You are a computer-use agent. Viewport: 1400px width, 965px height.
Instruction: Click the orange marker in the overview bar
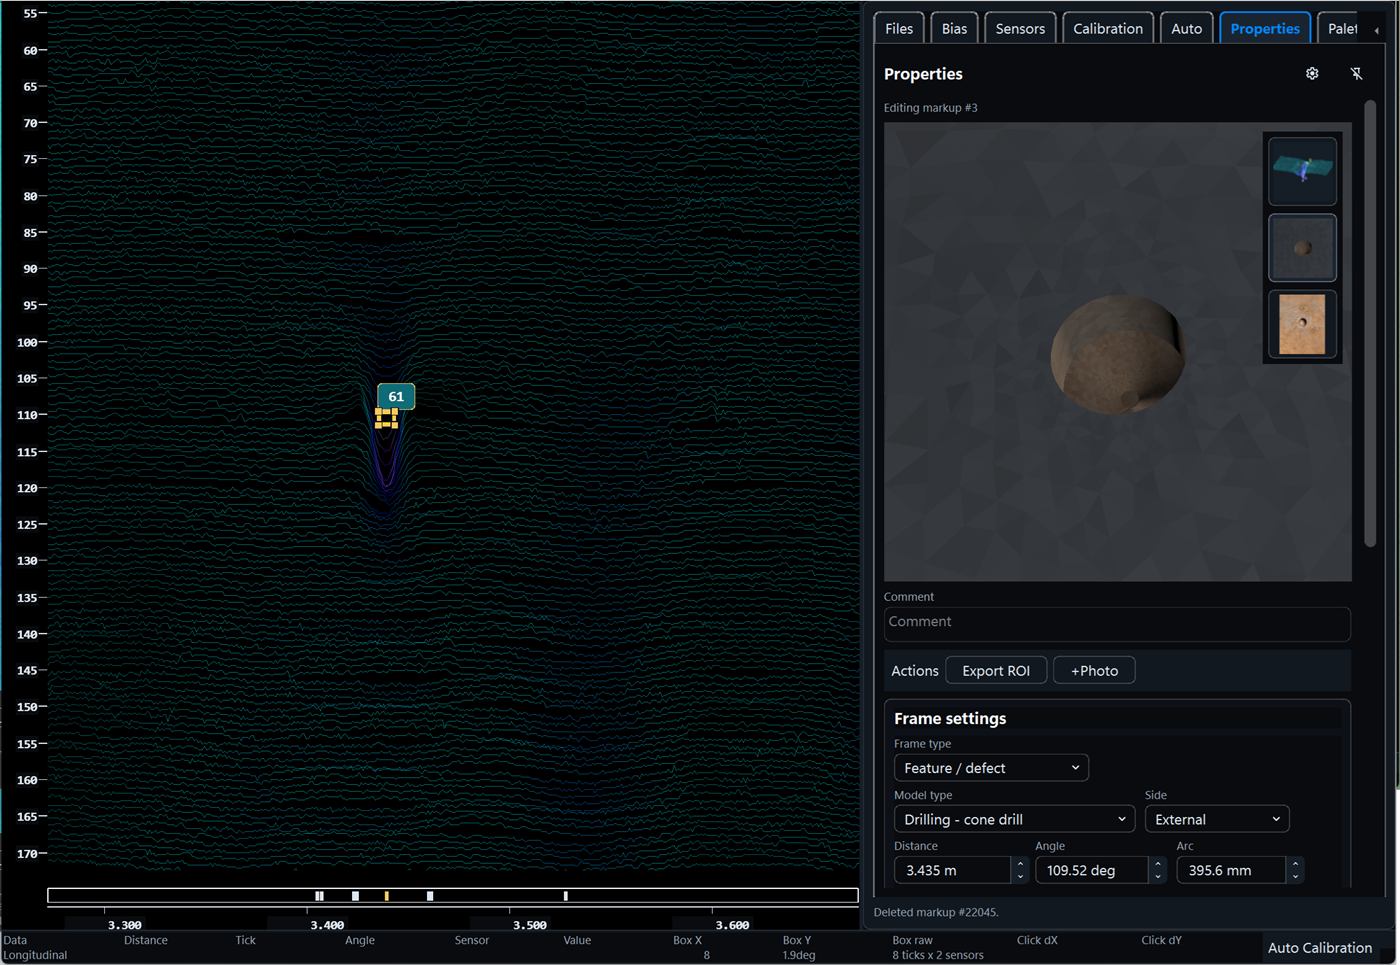point(386,896)
